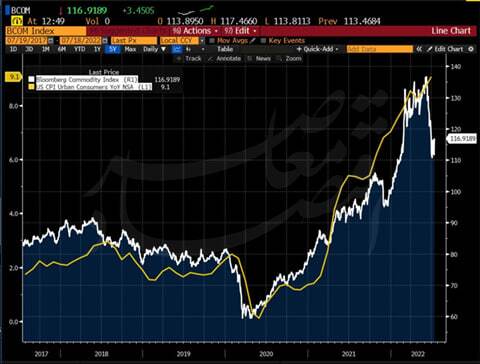Enable the Mov Avgs checkbox
Image resolution: width=480 pixels, height=364 pixels.
tap(212, 41)
